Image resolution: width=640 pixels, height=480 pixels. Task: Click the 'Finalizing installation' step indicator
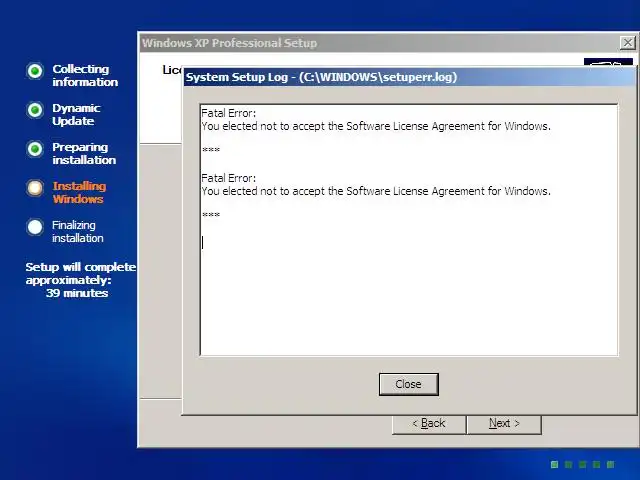35,227
